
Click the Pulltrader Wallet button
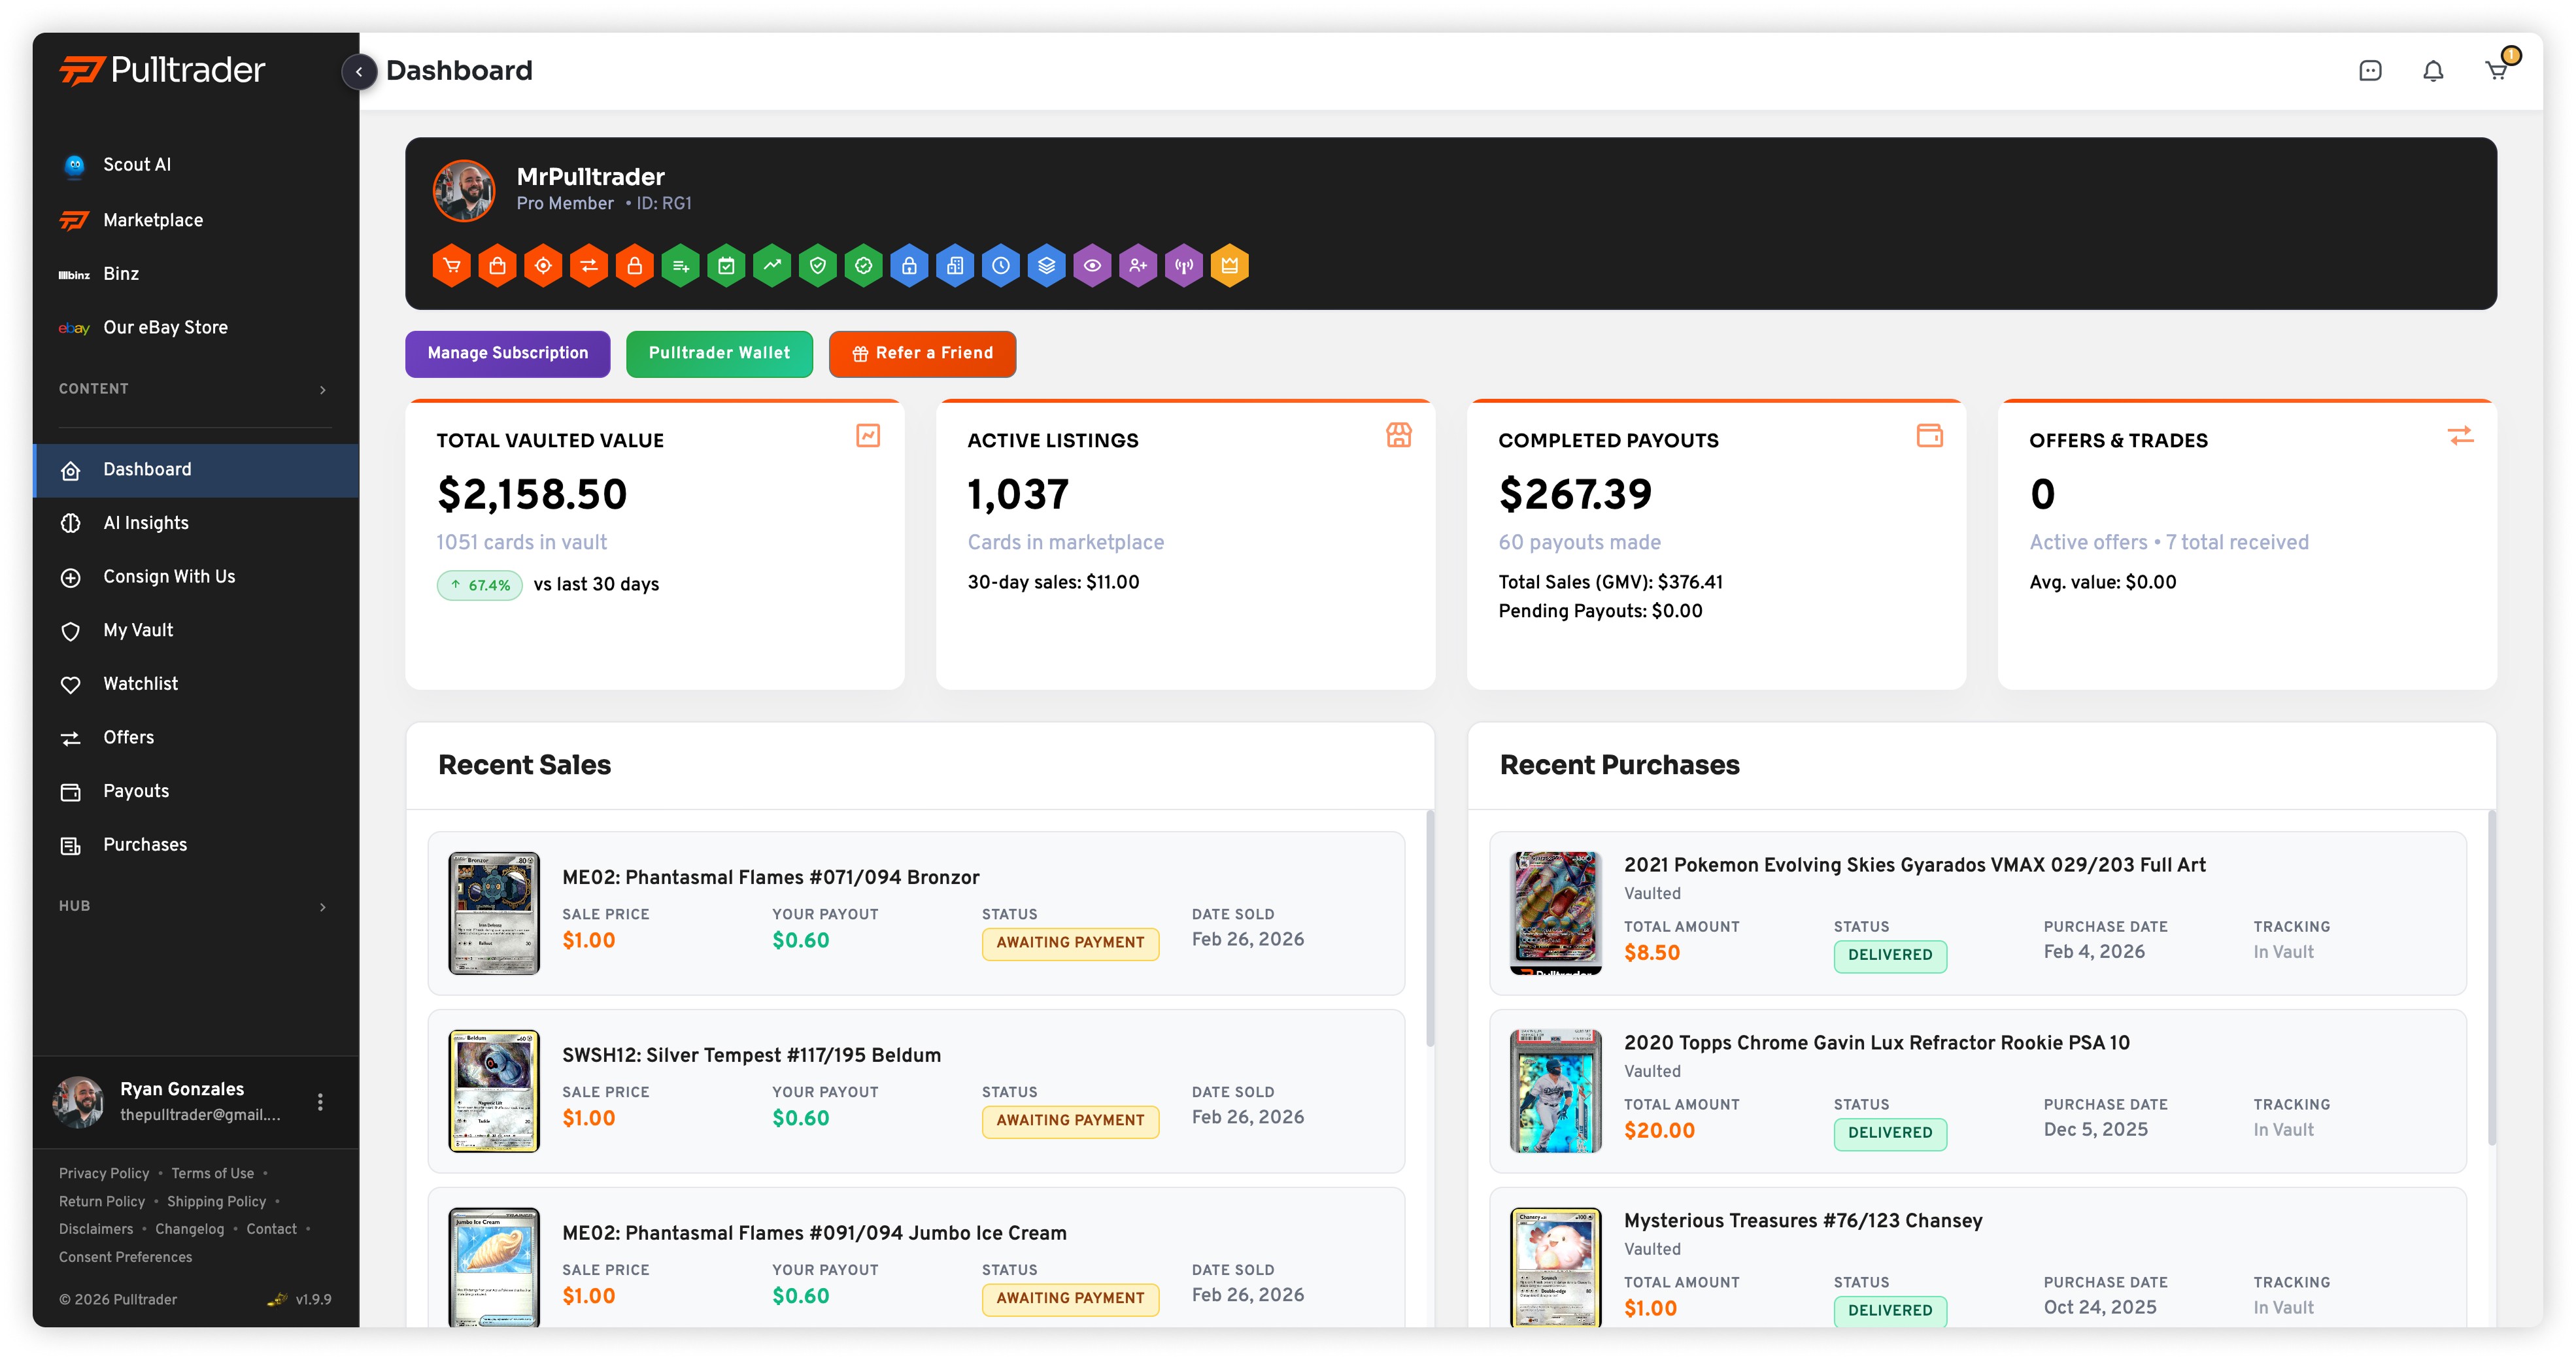point(719,353)
